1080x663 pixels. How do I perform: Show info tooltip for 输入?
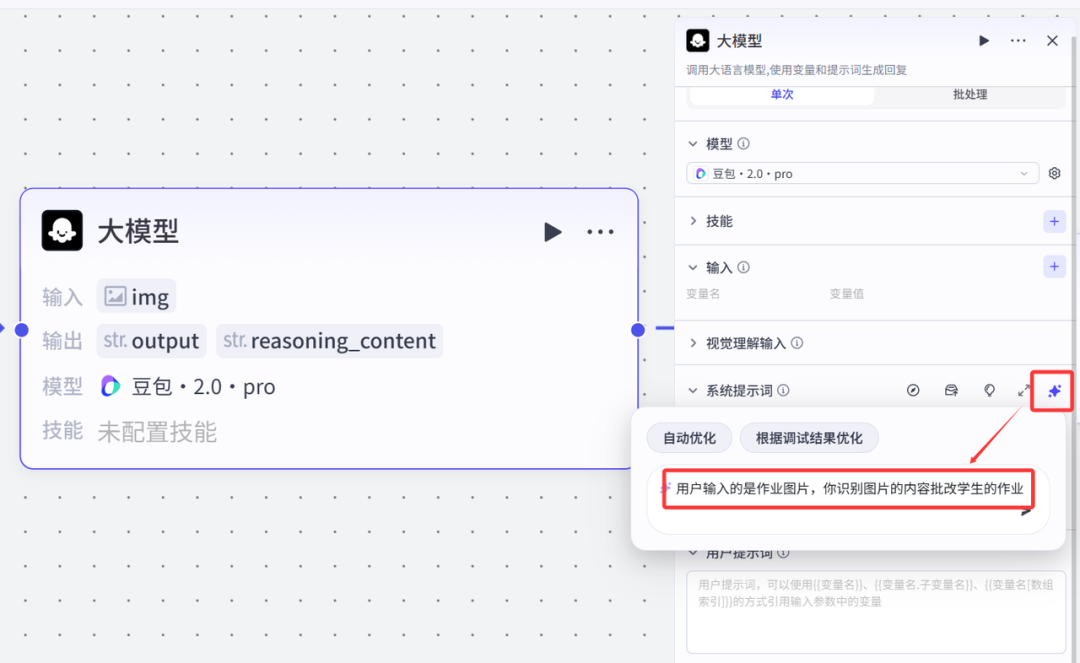[x=743, y=267]
